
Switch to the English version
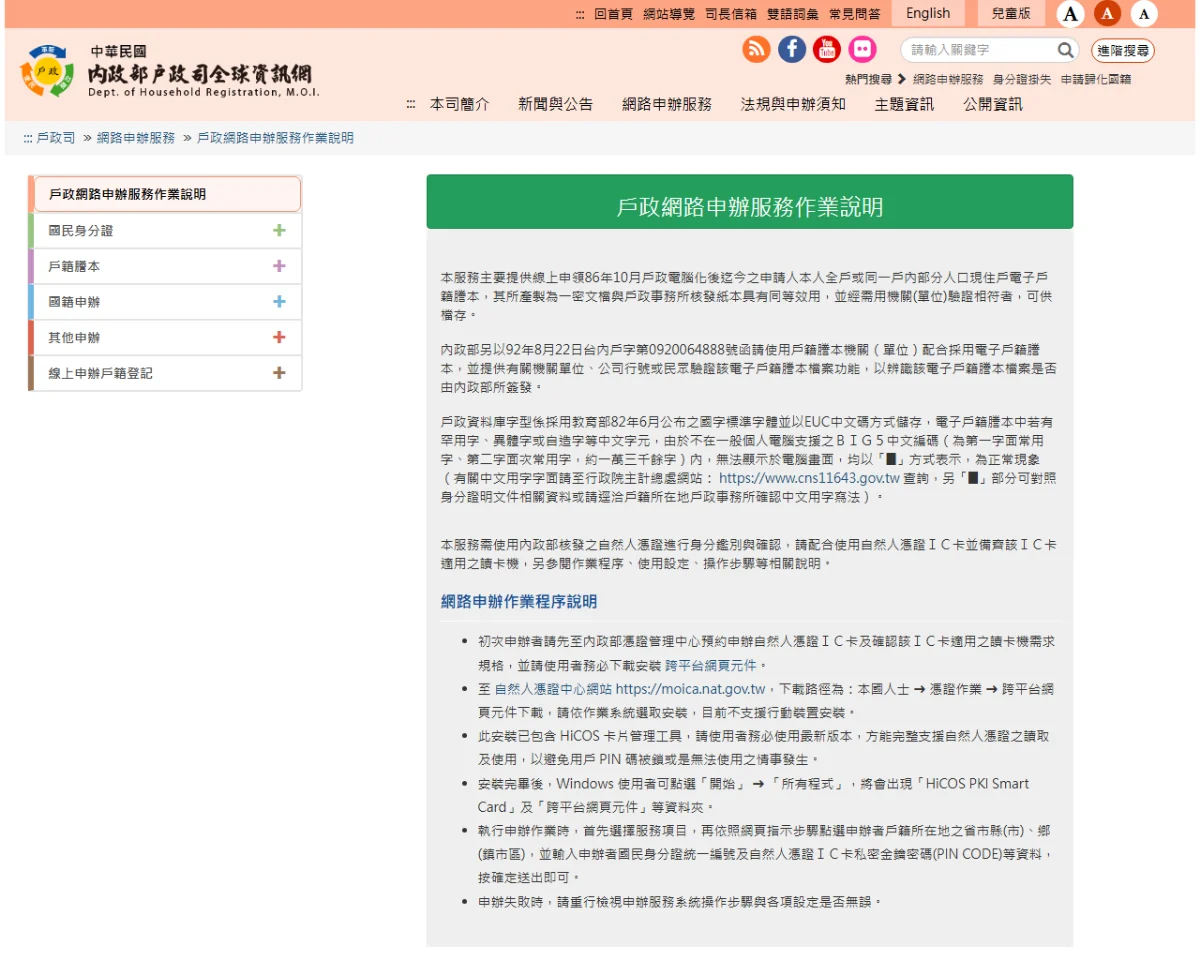[x=928, y=13]
